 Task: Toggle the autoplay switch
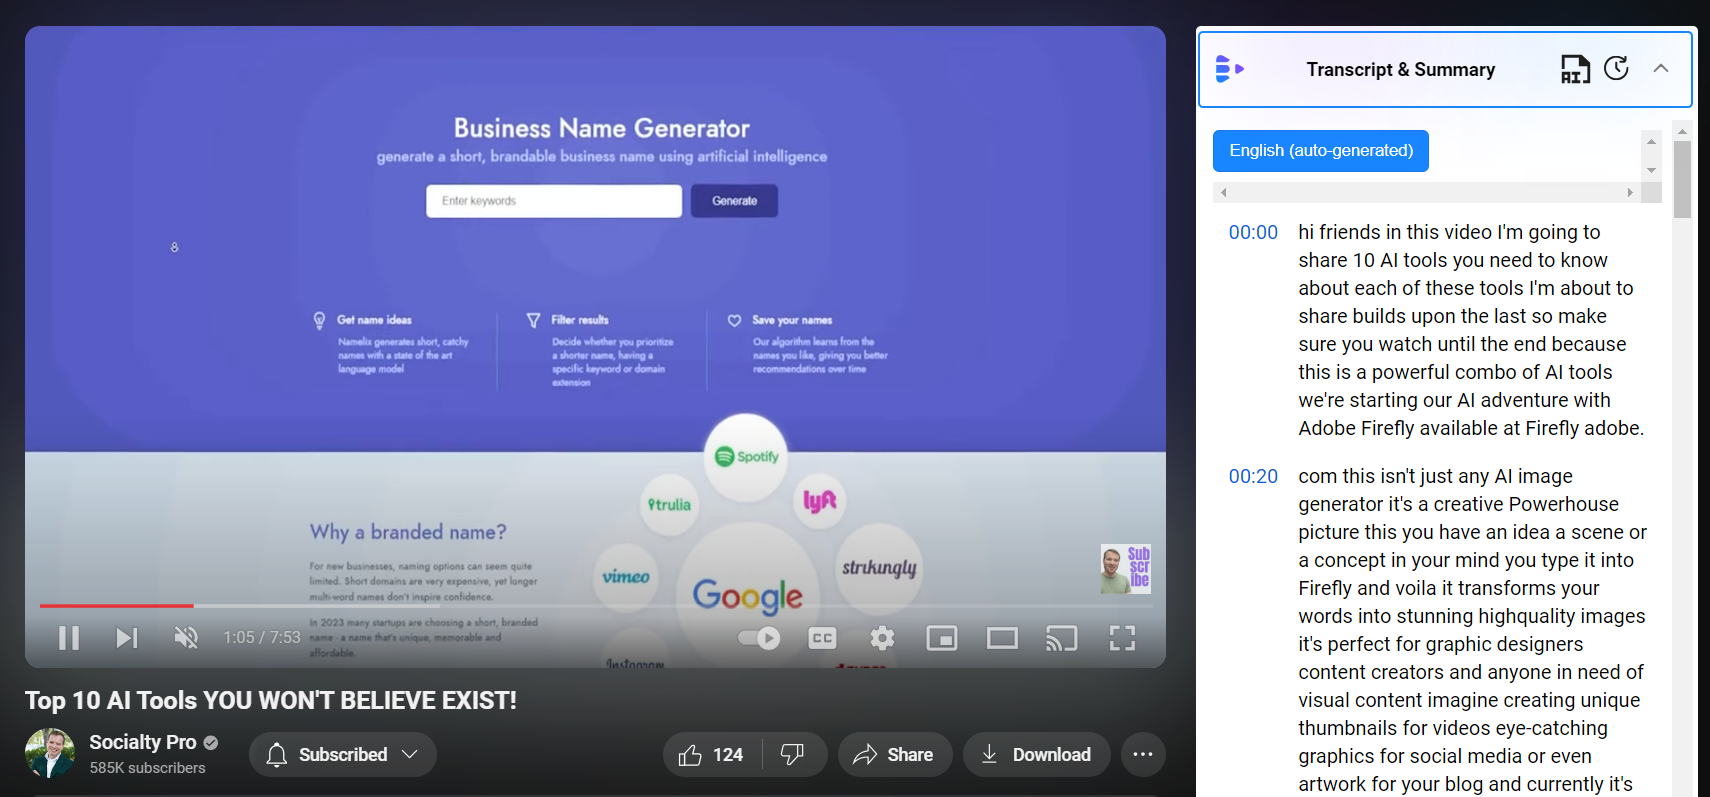(759, 638)
